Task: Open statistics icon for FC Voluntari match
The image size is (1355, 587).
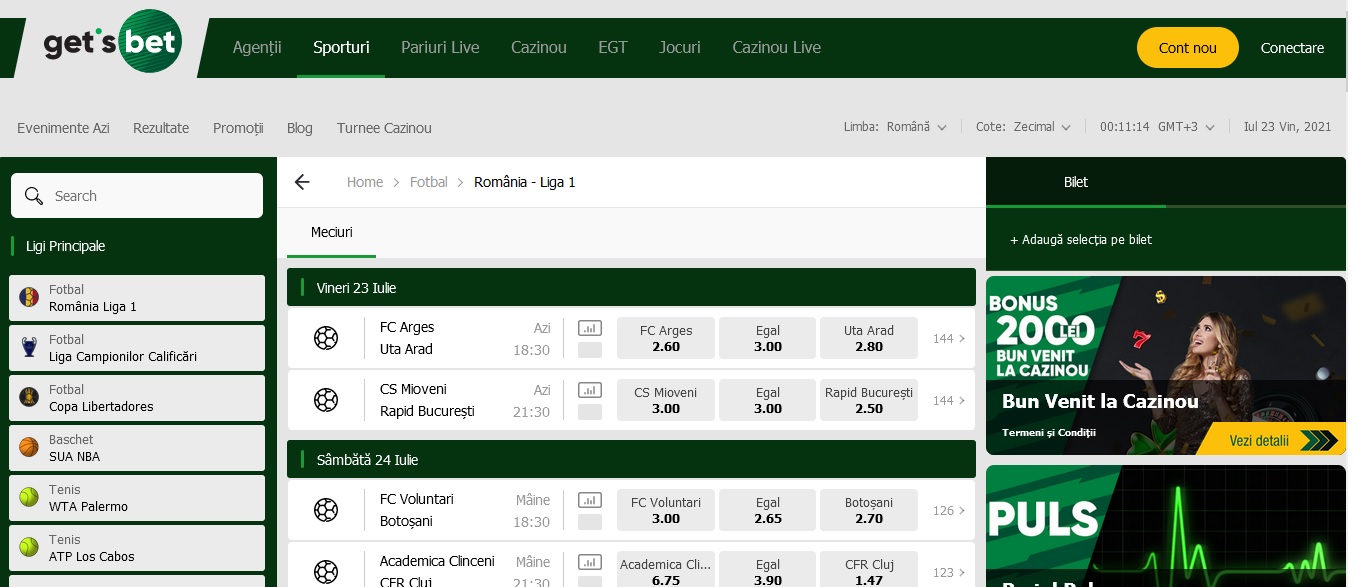Action: tap(590, 499)
